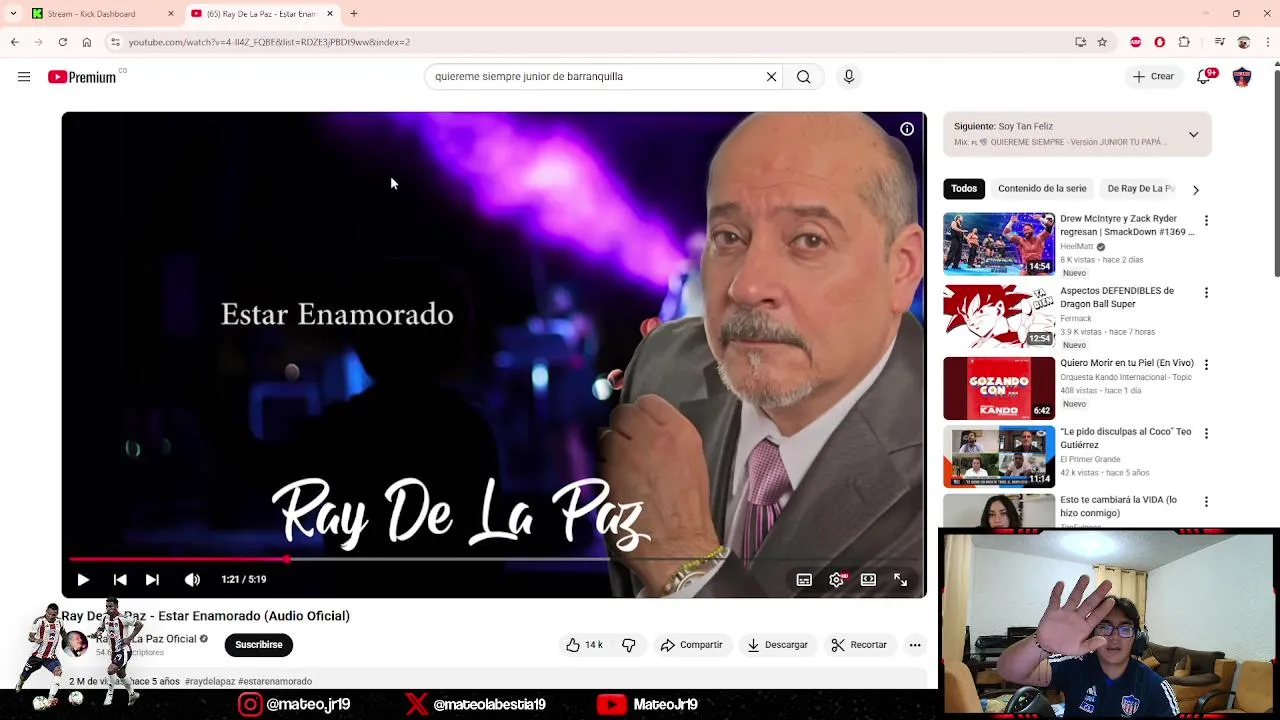Play the video
Viewport: 1280px width, 720px height.
point(83,579)
